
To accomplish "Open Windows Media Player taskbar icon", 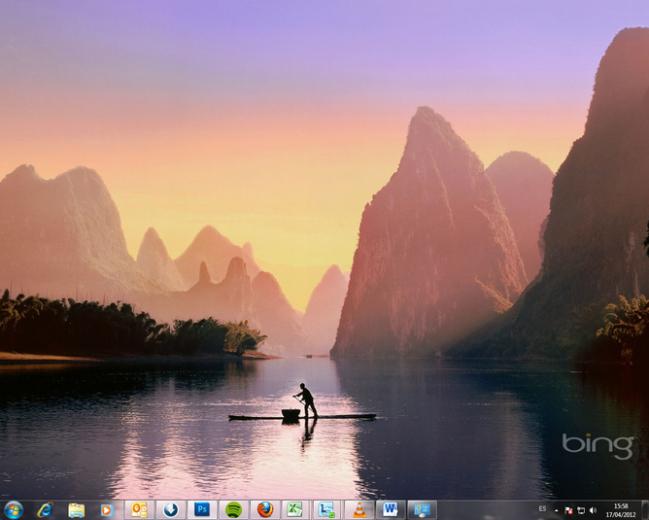I will tap(107, 510).
